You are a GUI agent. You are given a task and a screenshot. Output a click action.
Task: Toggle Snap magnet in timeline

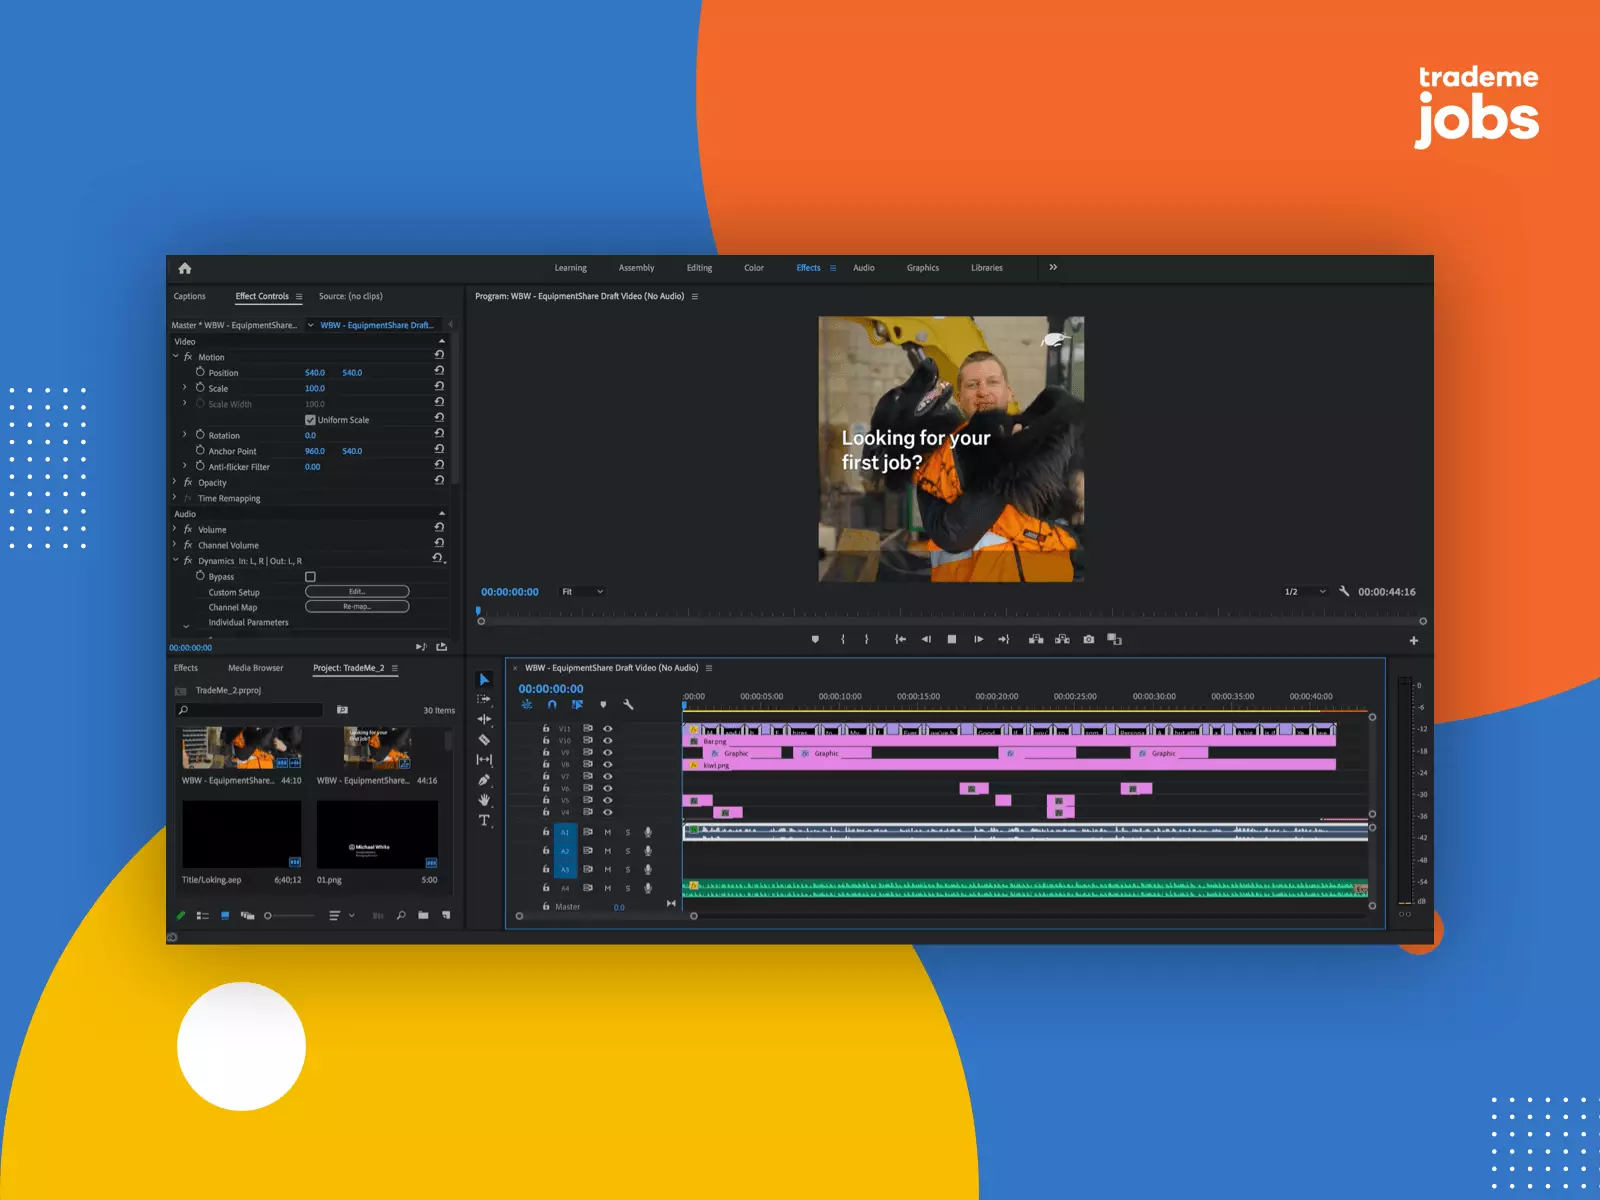(x=552, y=704)
